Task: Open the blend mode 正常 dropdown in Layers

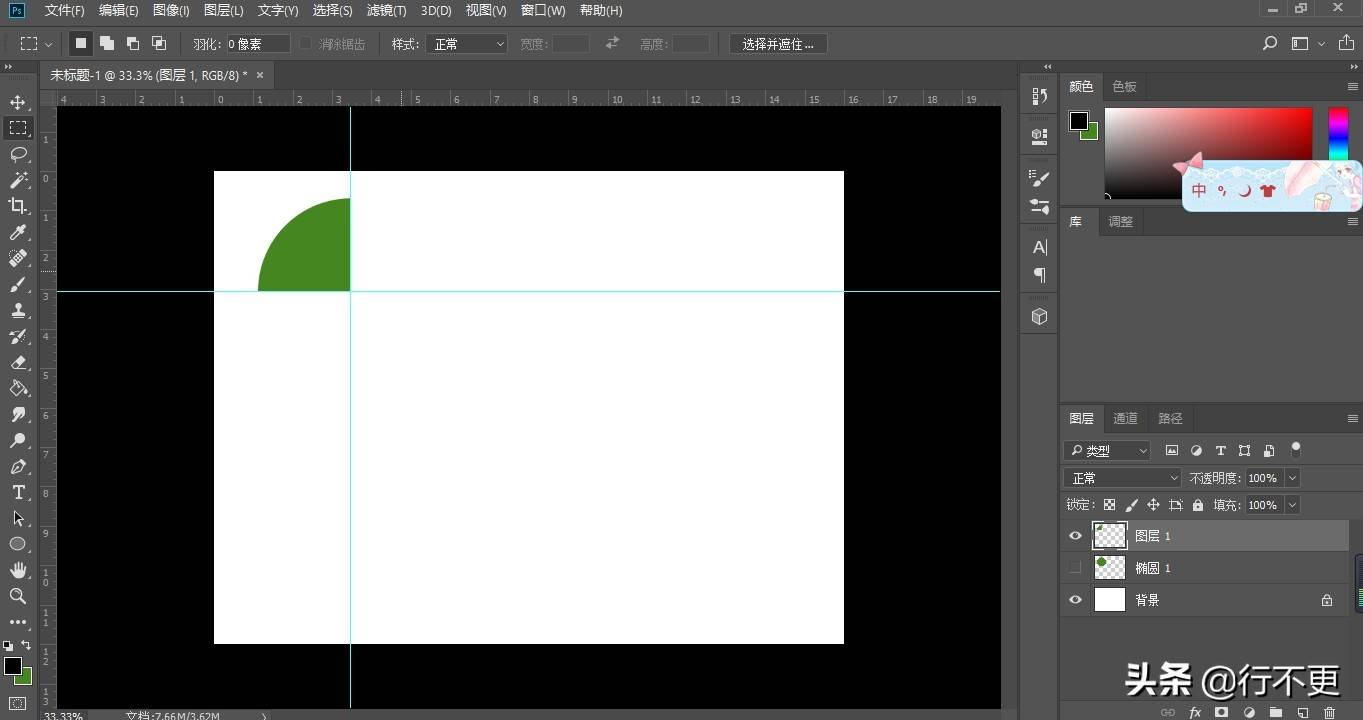Action: point(1123,478)
